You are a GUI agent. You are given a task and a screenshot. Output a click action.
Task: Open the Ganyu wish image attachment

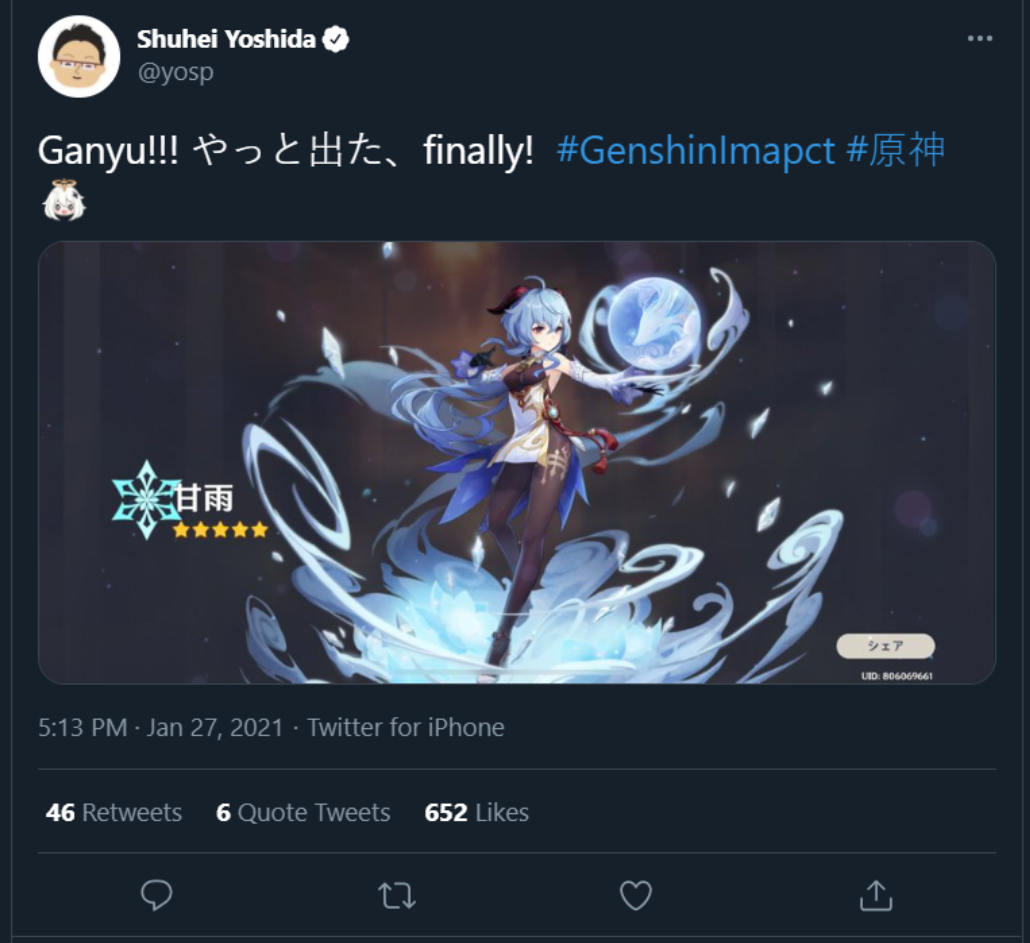pyautogui.click(x=517, y=462)
